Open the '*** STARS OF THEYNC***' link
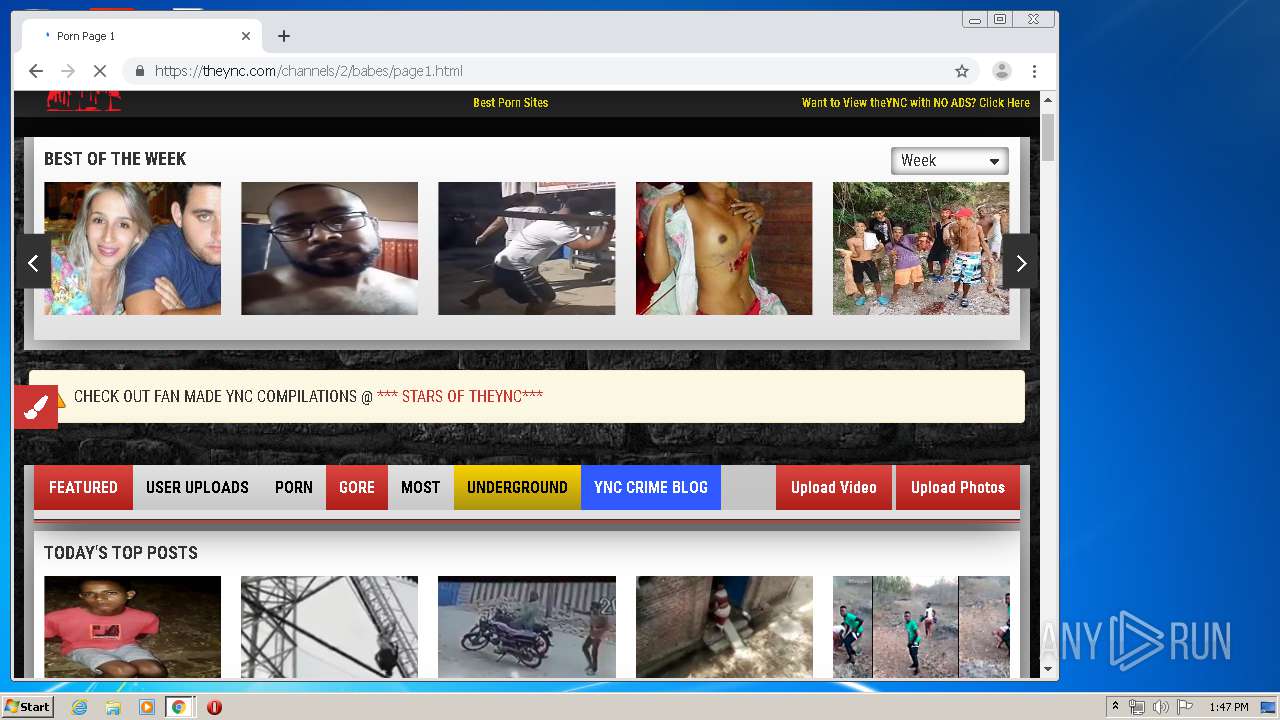This screenshot has width=1280, height=720. point(460,396)
